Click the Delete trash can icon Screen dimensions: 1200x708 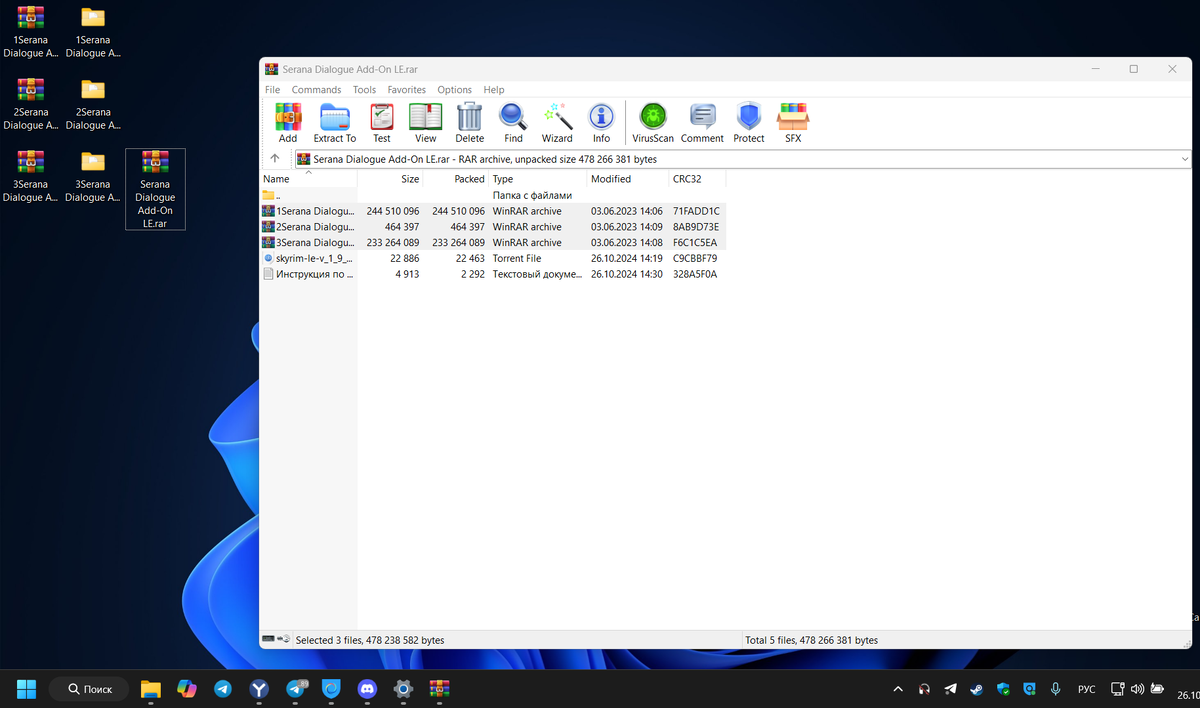(x=469, y=122)
